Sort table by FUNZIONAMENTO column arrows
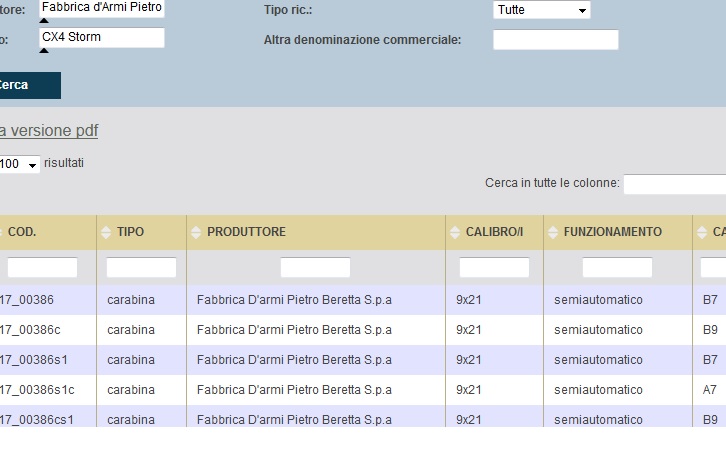Screen dimensions: 726x453 (x=552, y=232)
